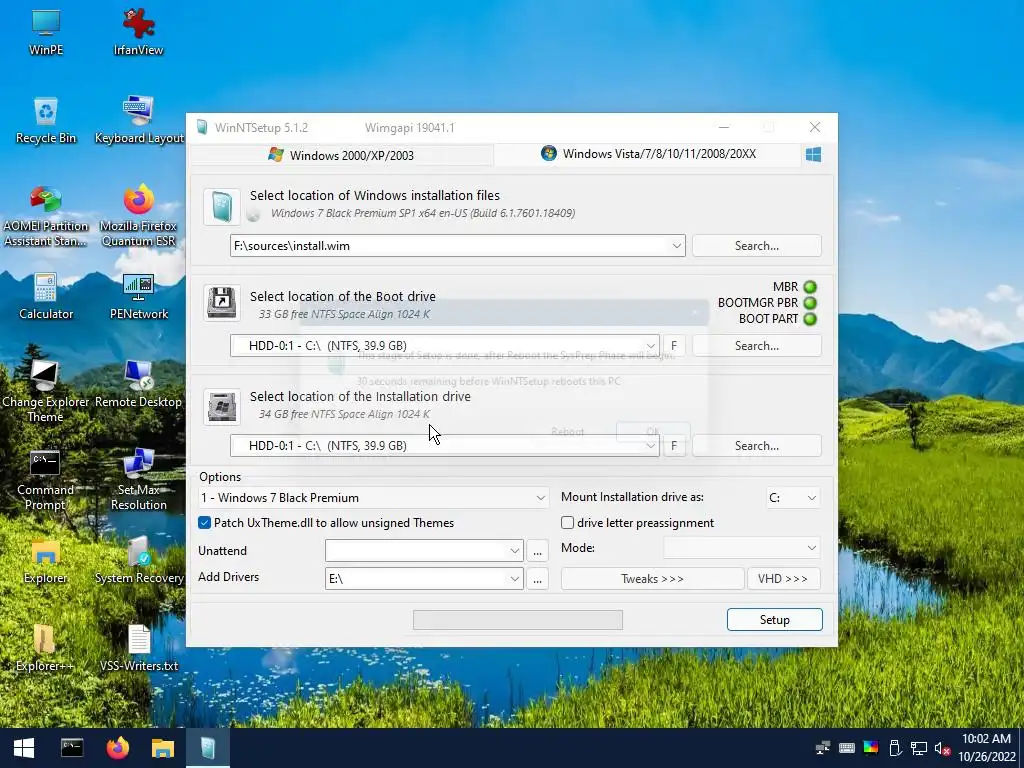The image size is (1024, 768).
Task: Open Firefox from the taskbar
Action: point(118,748)
